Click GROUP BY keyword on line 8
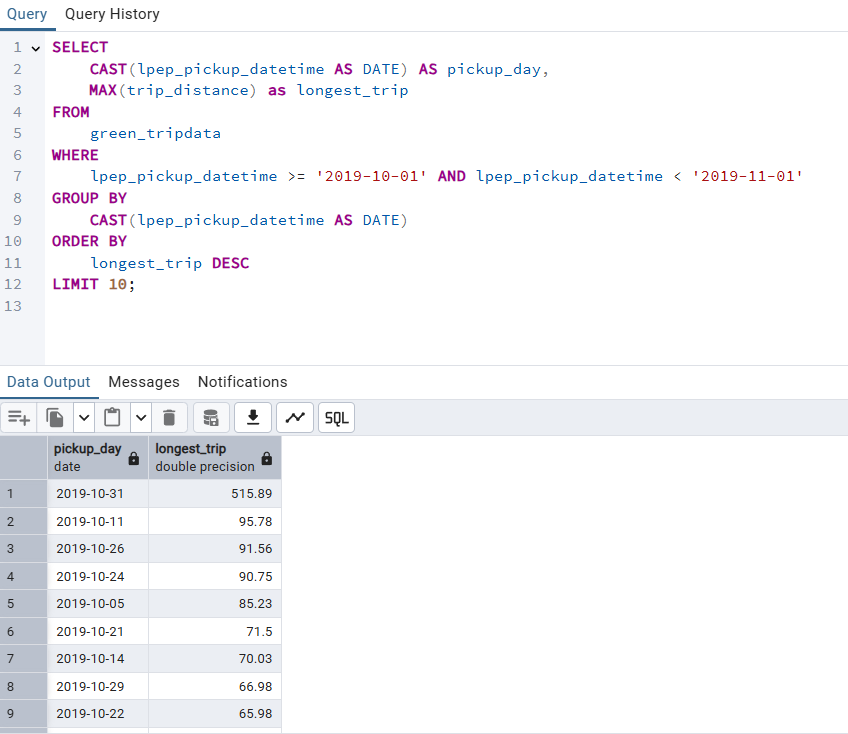This screenshot has height=734, width=848. 89,199
